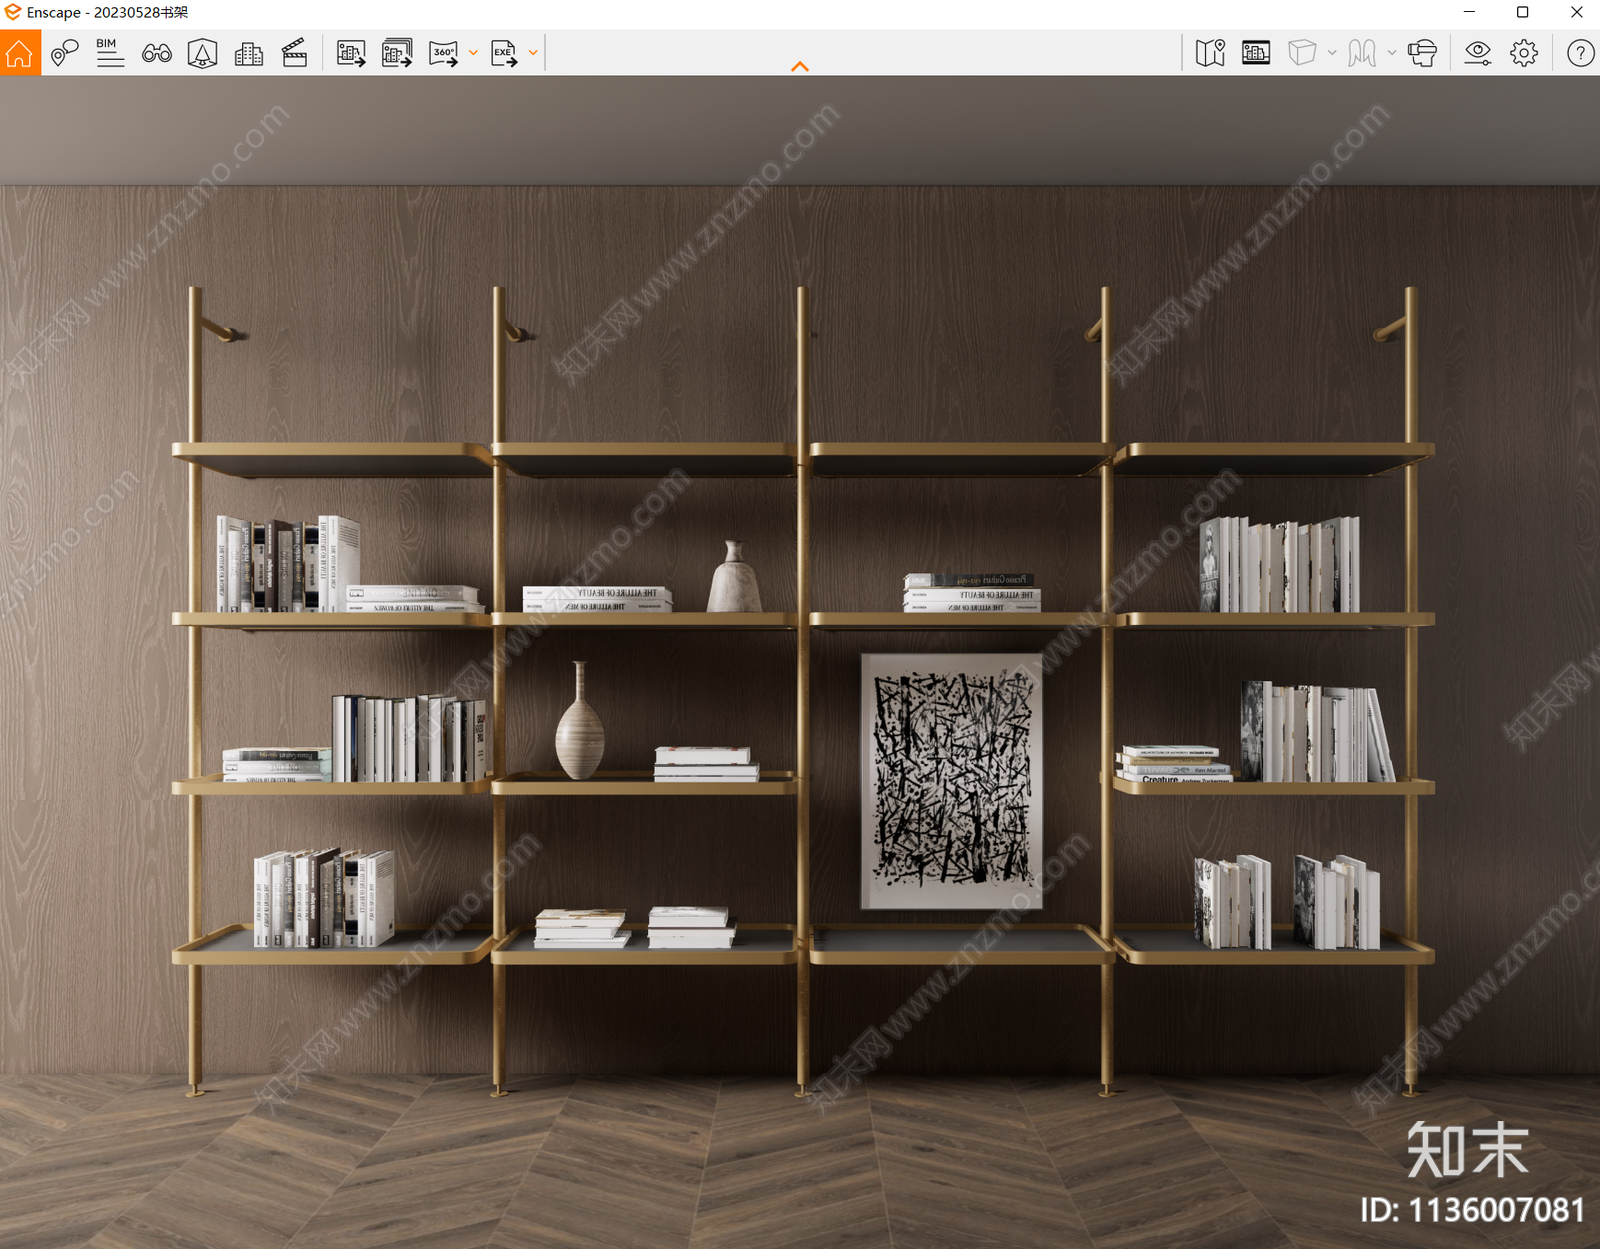Viewport: 1600px width, 1249px height.
Task: Open the site context buildings icon
Action: point(249,53)
